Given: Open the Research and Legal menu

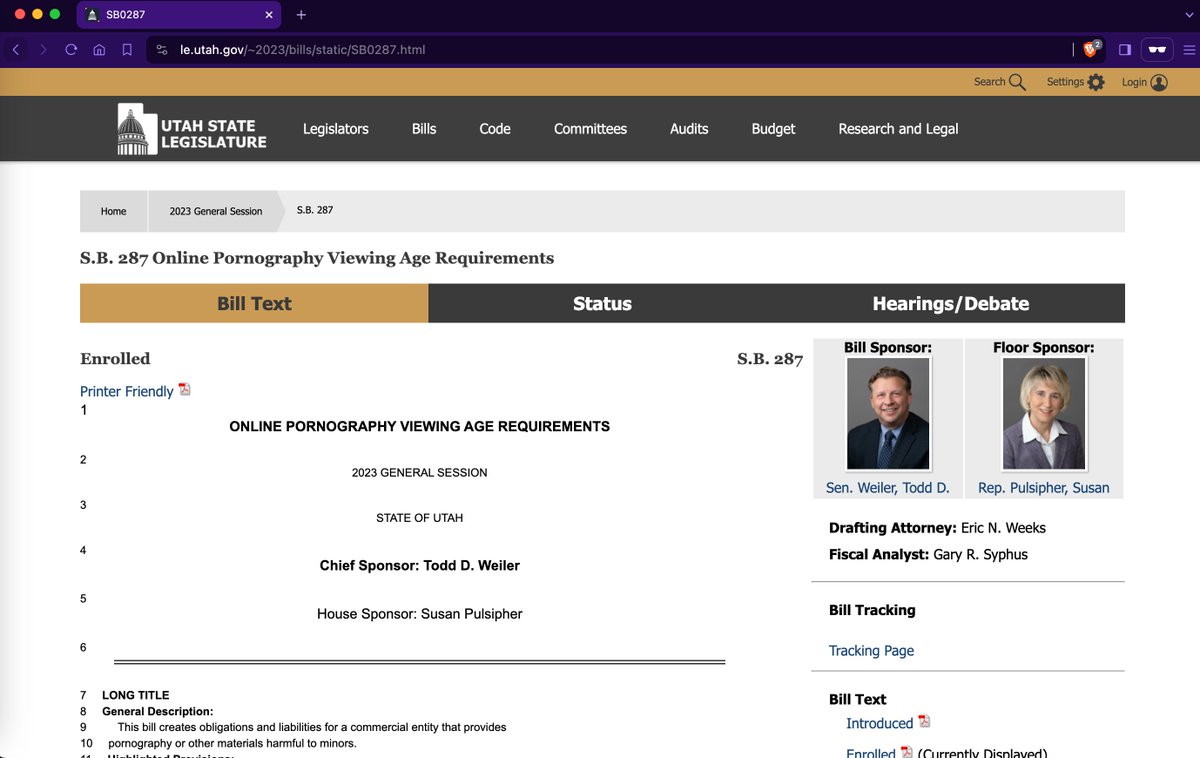Looking at the screenshot, I should [x=898, y=129].
